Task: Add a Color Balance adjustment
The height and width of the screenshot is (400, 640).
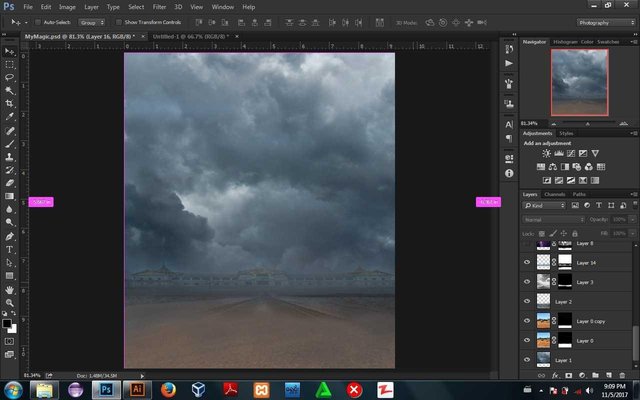Action: pyautogui.click(x=553, y=167)
